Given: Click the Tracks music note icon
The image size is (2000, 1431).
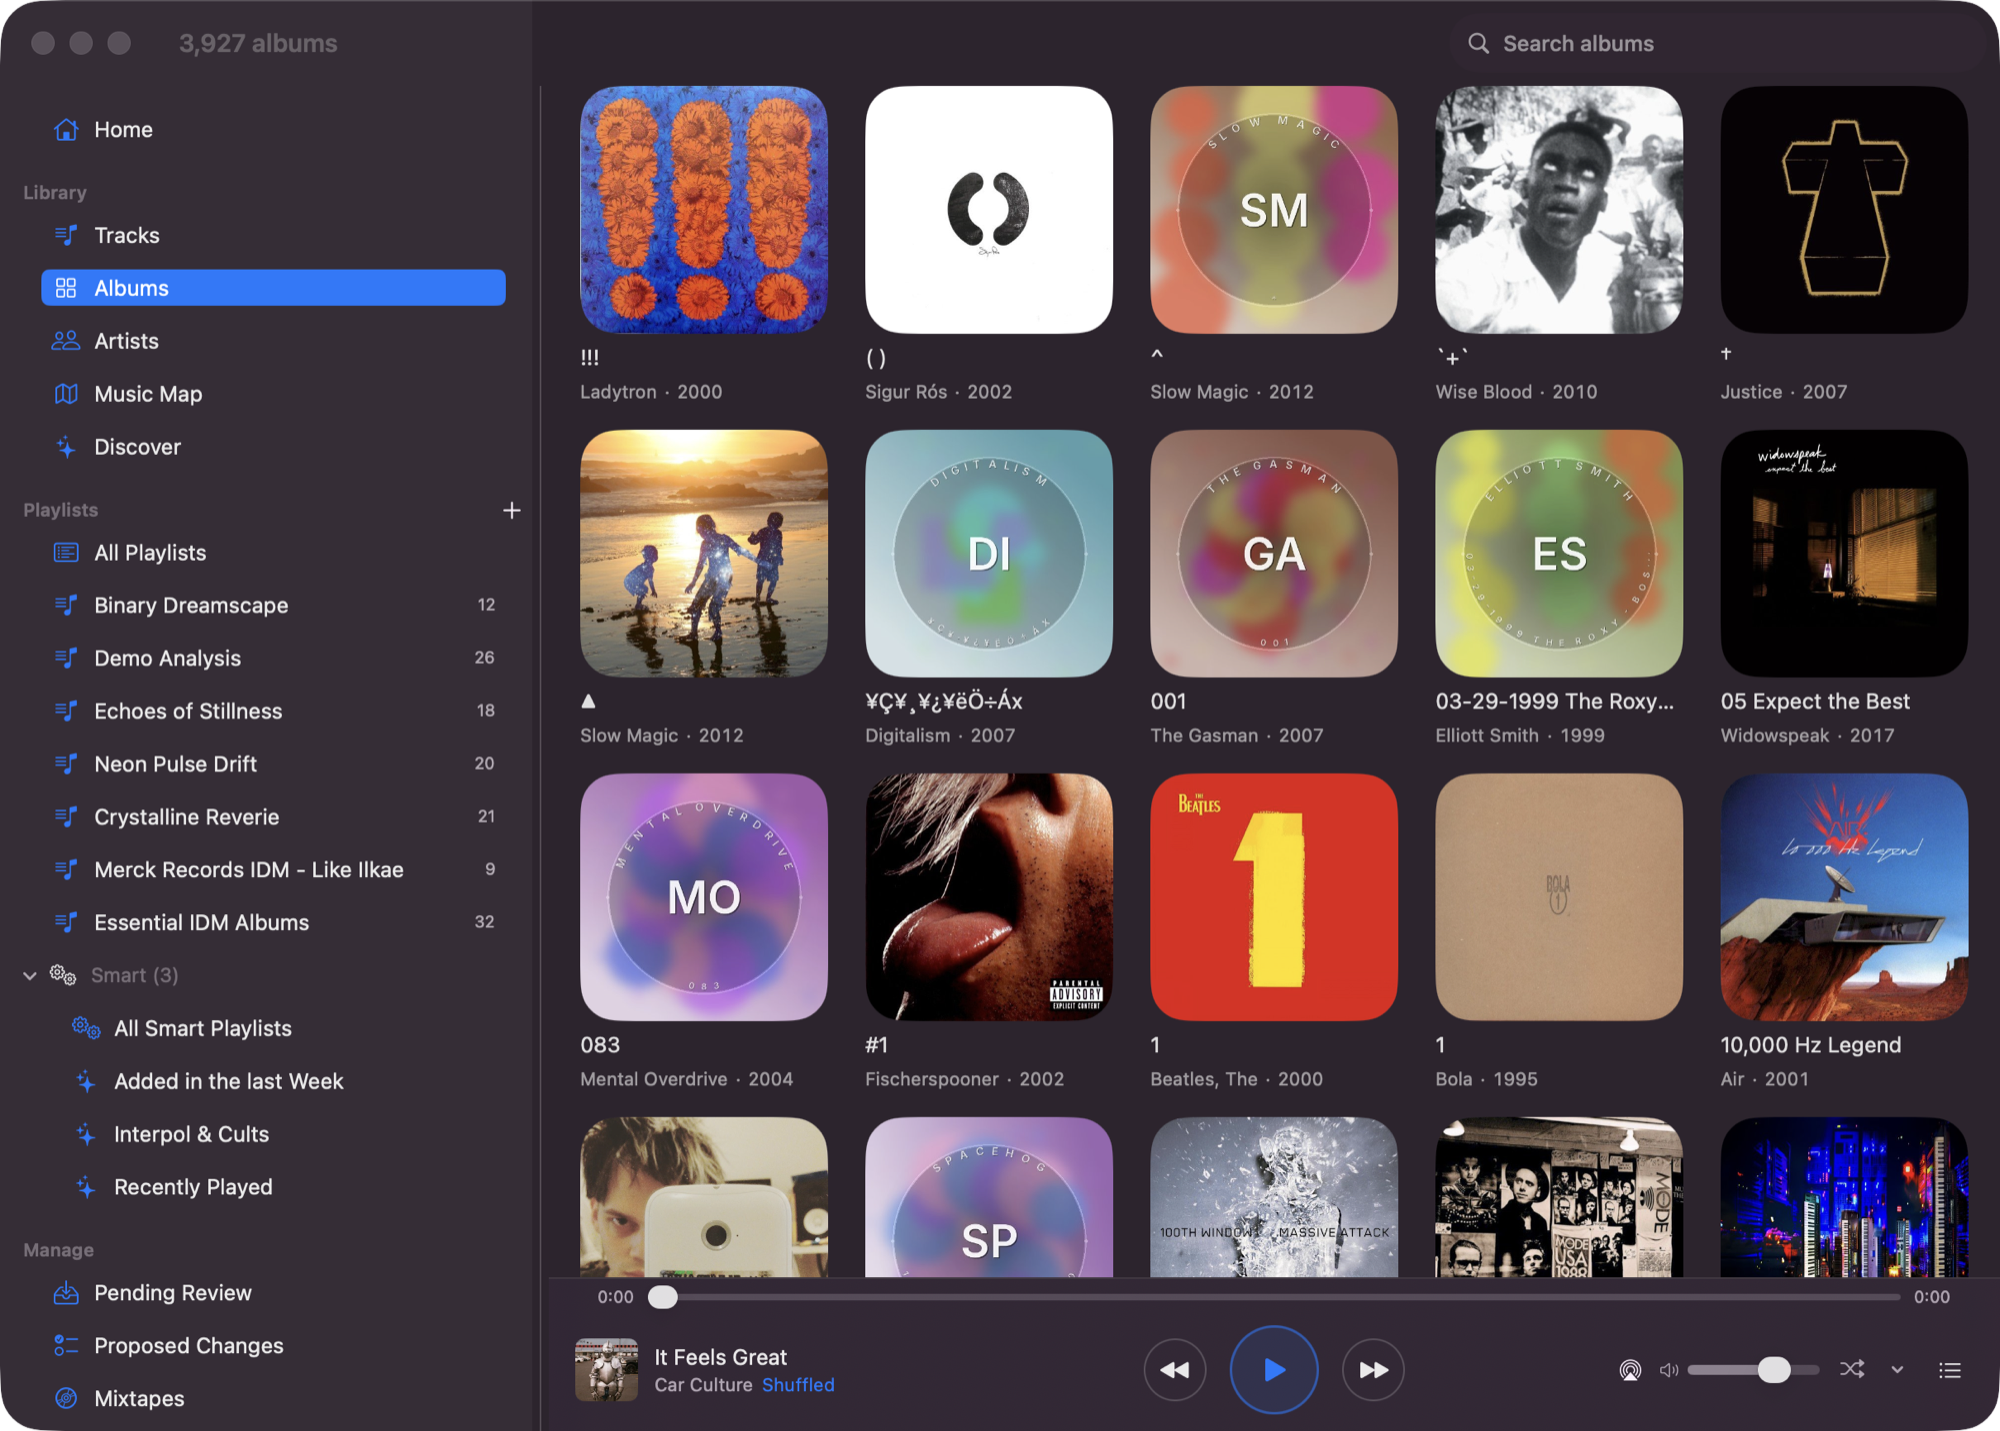Looking at the screenshot, I should (66, 236).
